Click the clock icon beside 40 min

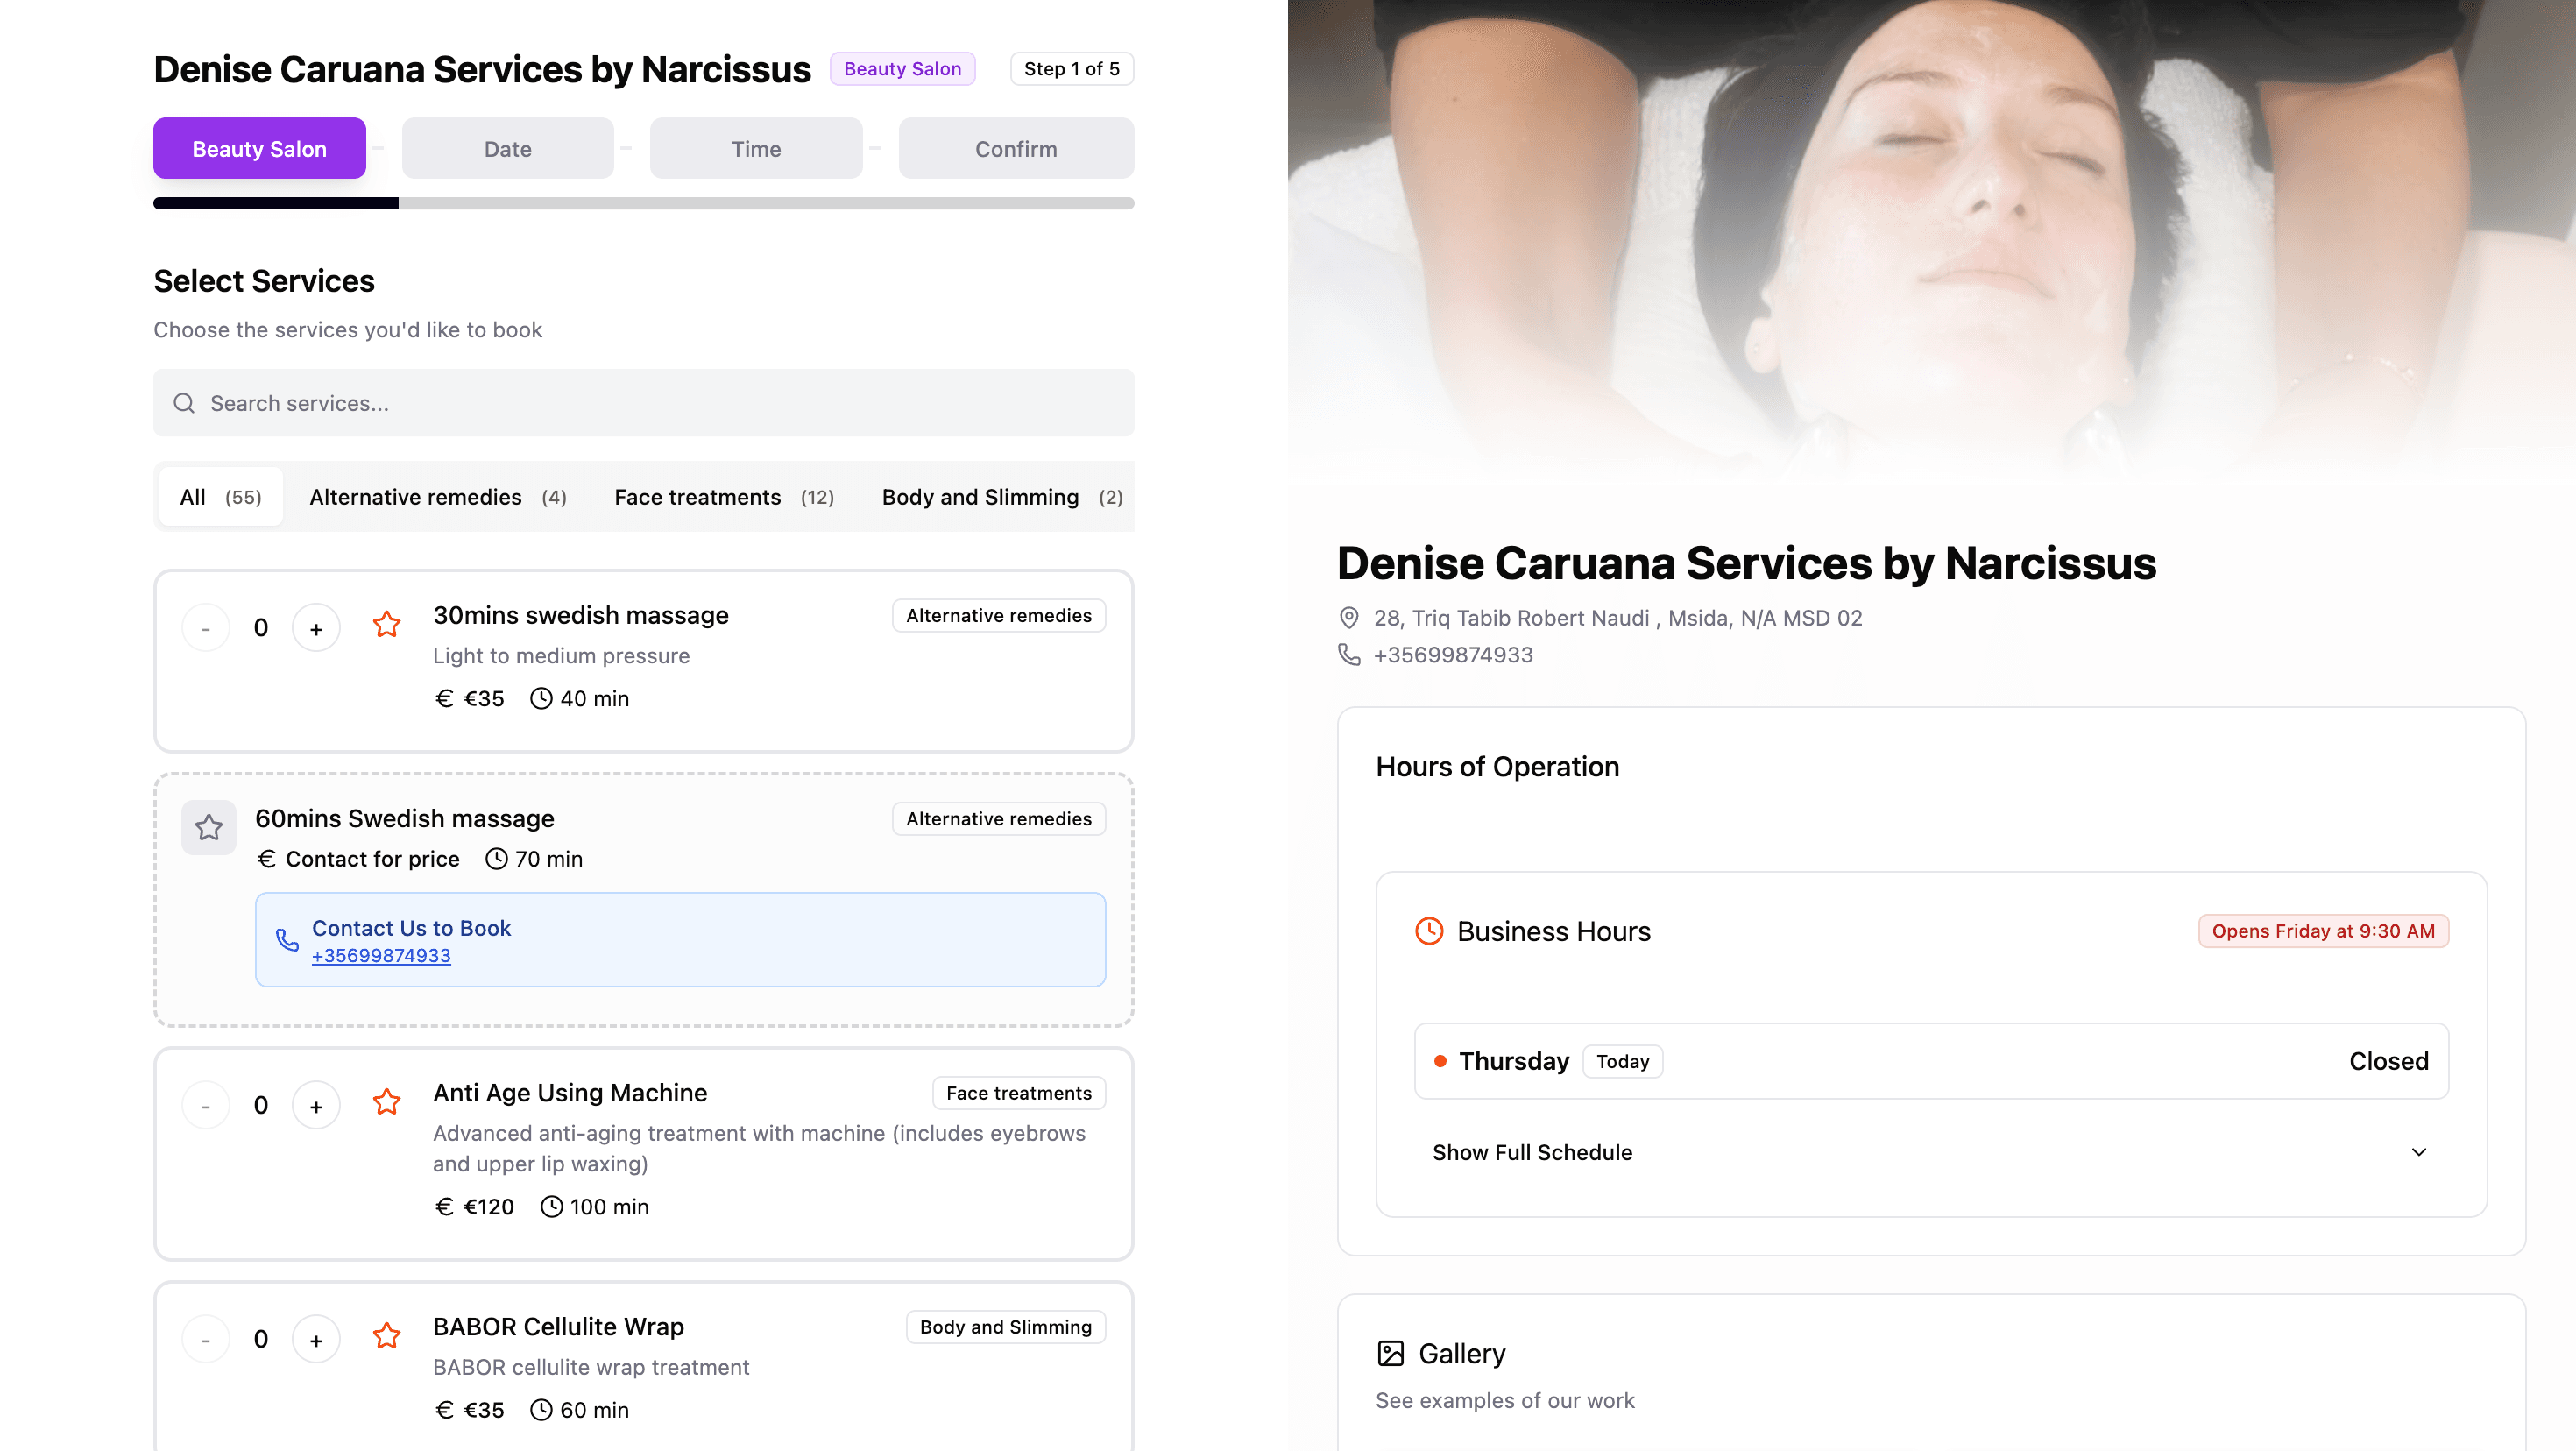click(x=541, y=699)
